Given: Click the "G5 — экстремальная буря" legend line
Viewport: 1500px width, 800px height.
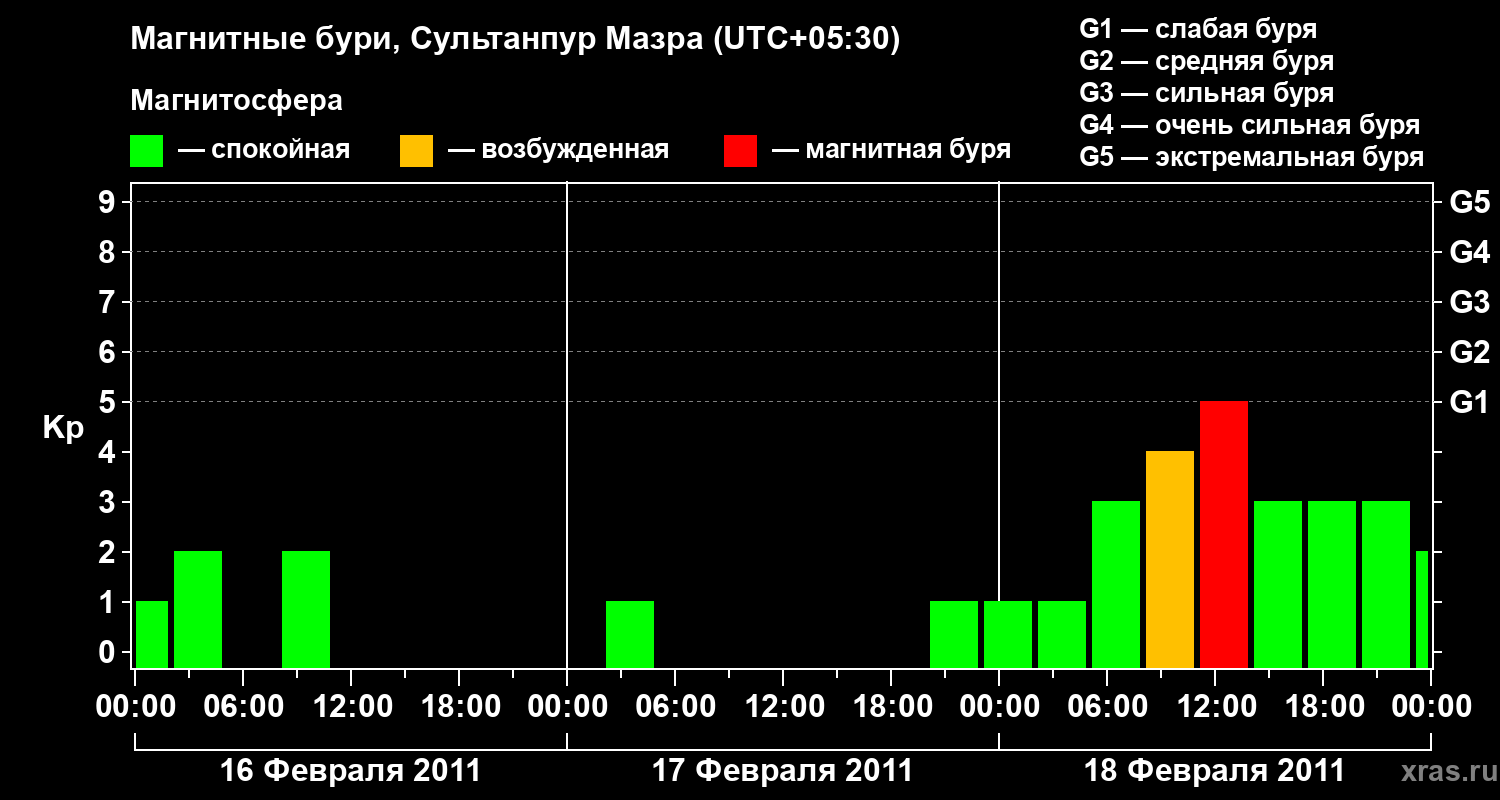Looking at the screenshot, I should [x=1252, y=157].
